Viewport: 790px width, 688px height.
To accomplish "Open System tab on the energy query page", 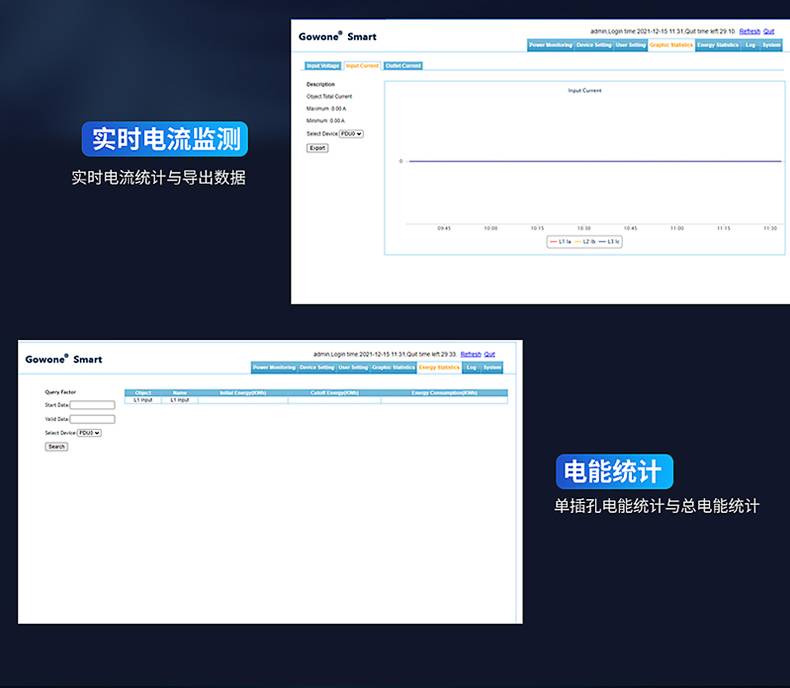I will pyautogui.click(x=492, y=368).
